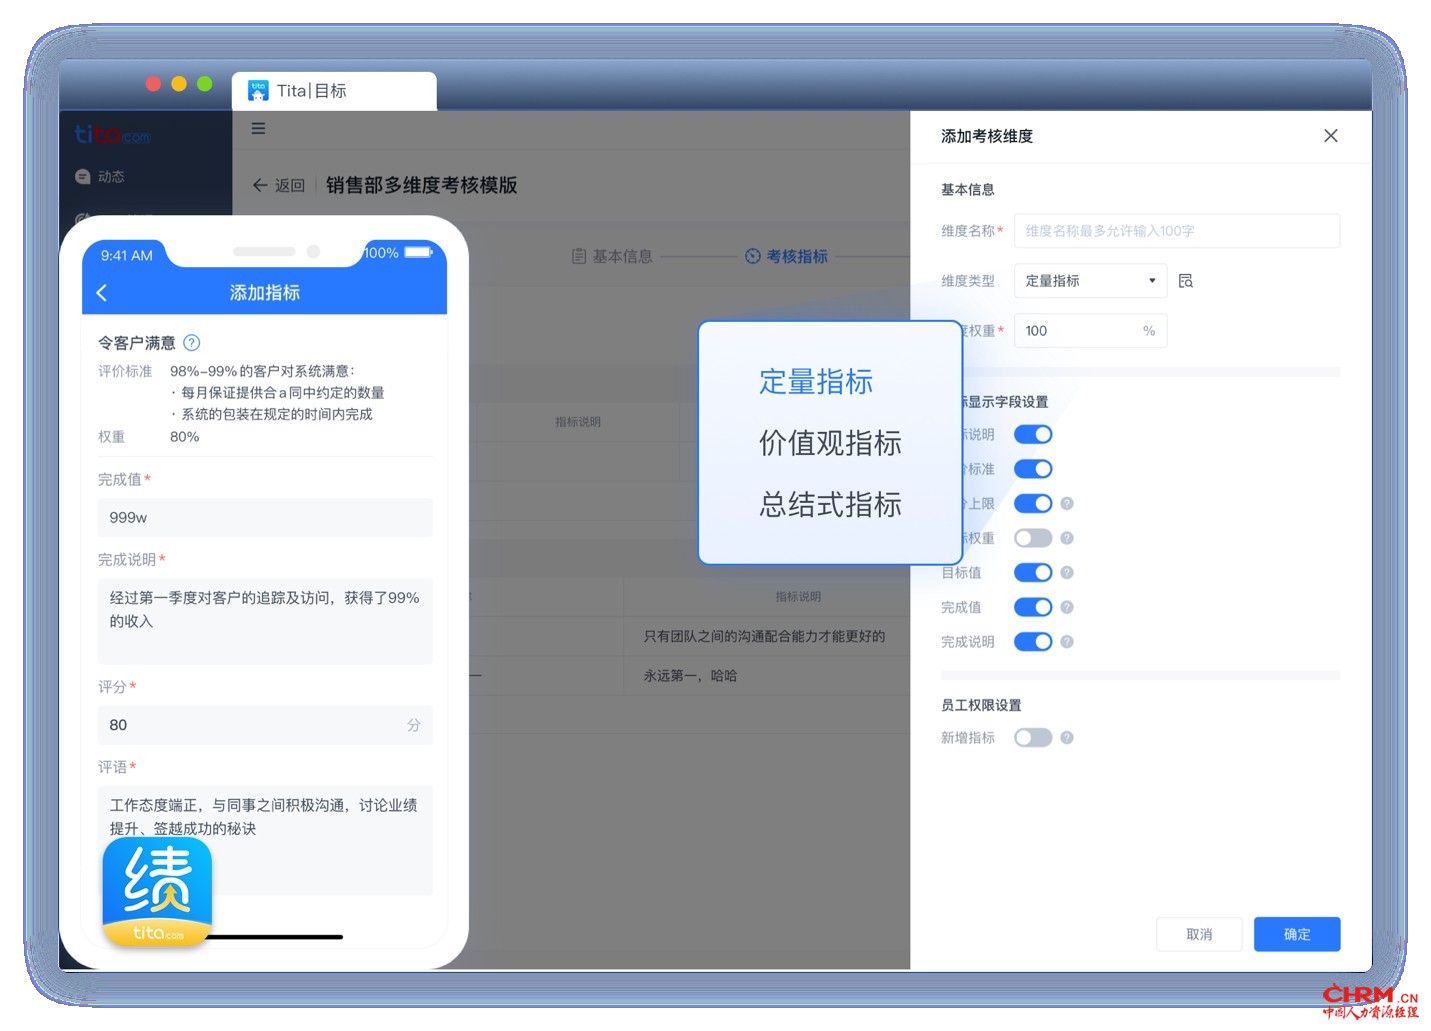Close the 添加考核维度 panel
Image resolution: width=1431 pixels, height=1031 pixels.
tap(1330, 136)
